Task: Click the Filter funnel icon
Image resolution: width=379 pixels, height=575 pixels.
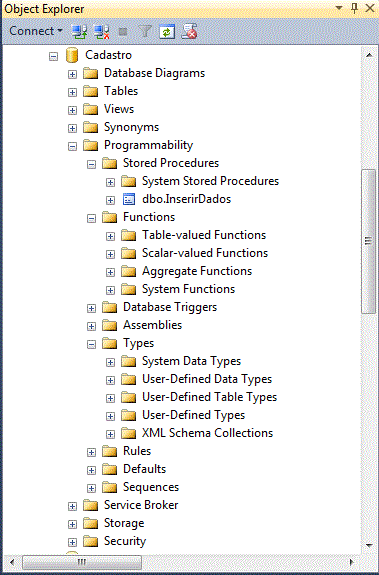Action: [145, 32]
